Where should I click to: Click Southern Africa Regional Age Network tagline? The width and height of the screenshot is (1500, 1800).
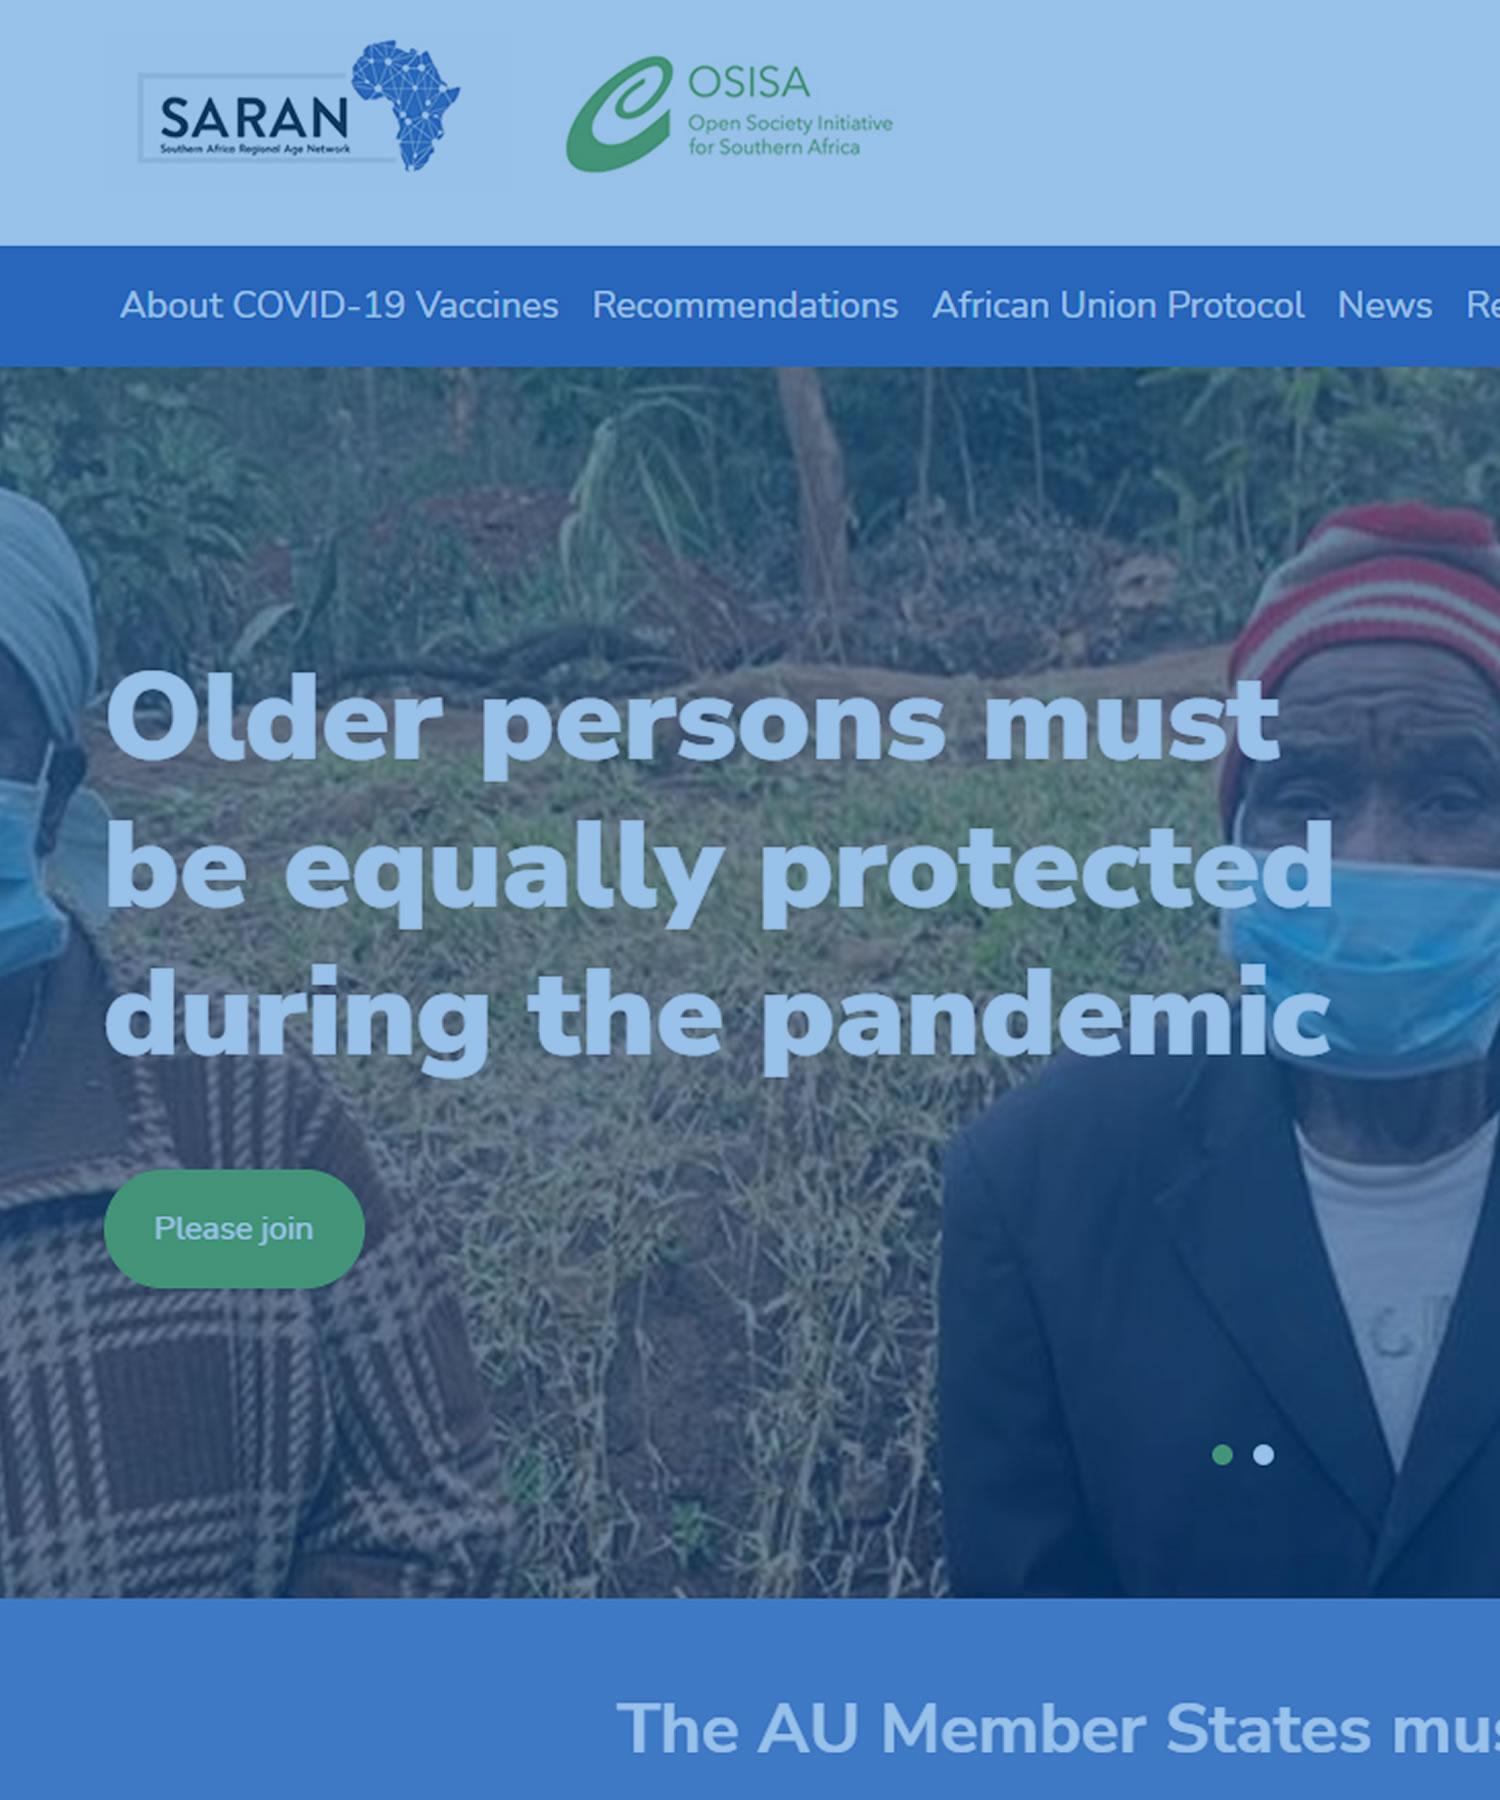(256, 149)
